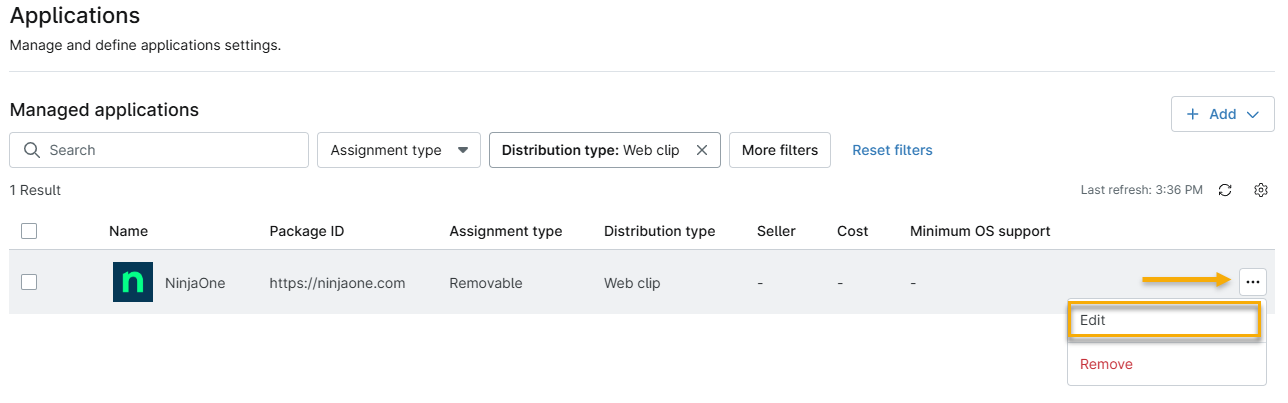Sort by the Name column header
The height and width of the screenshot is (403, 1288).
128,231
